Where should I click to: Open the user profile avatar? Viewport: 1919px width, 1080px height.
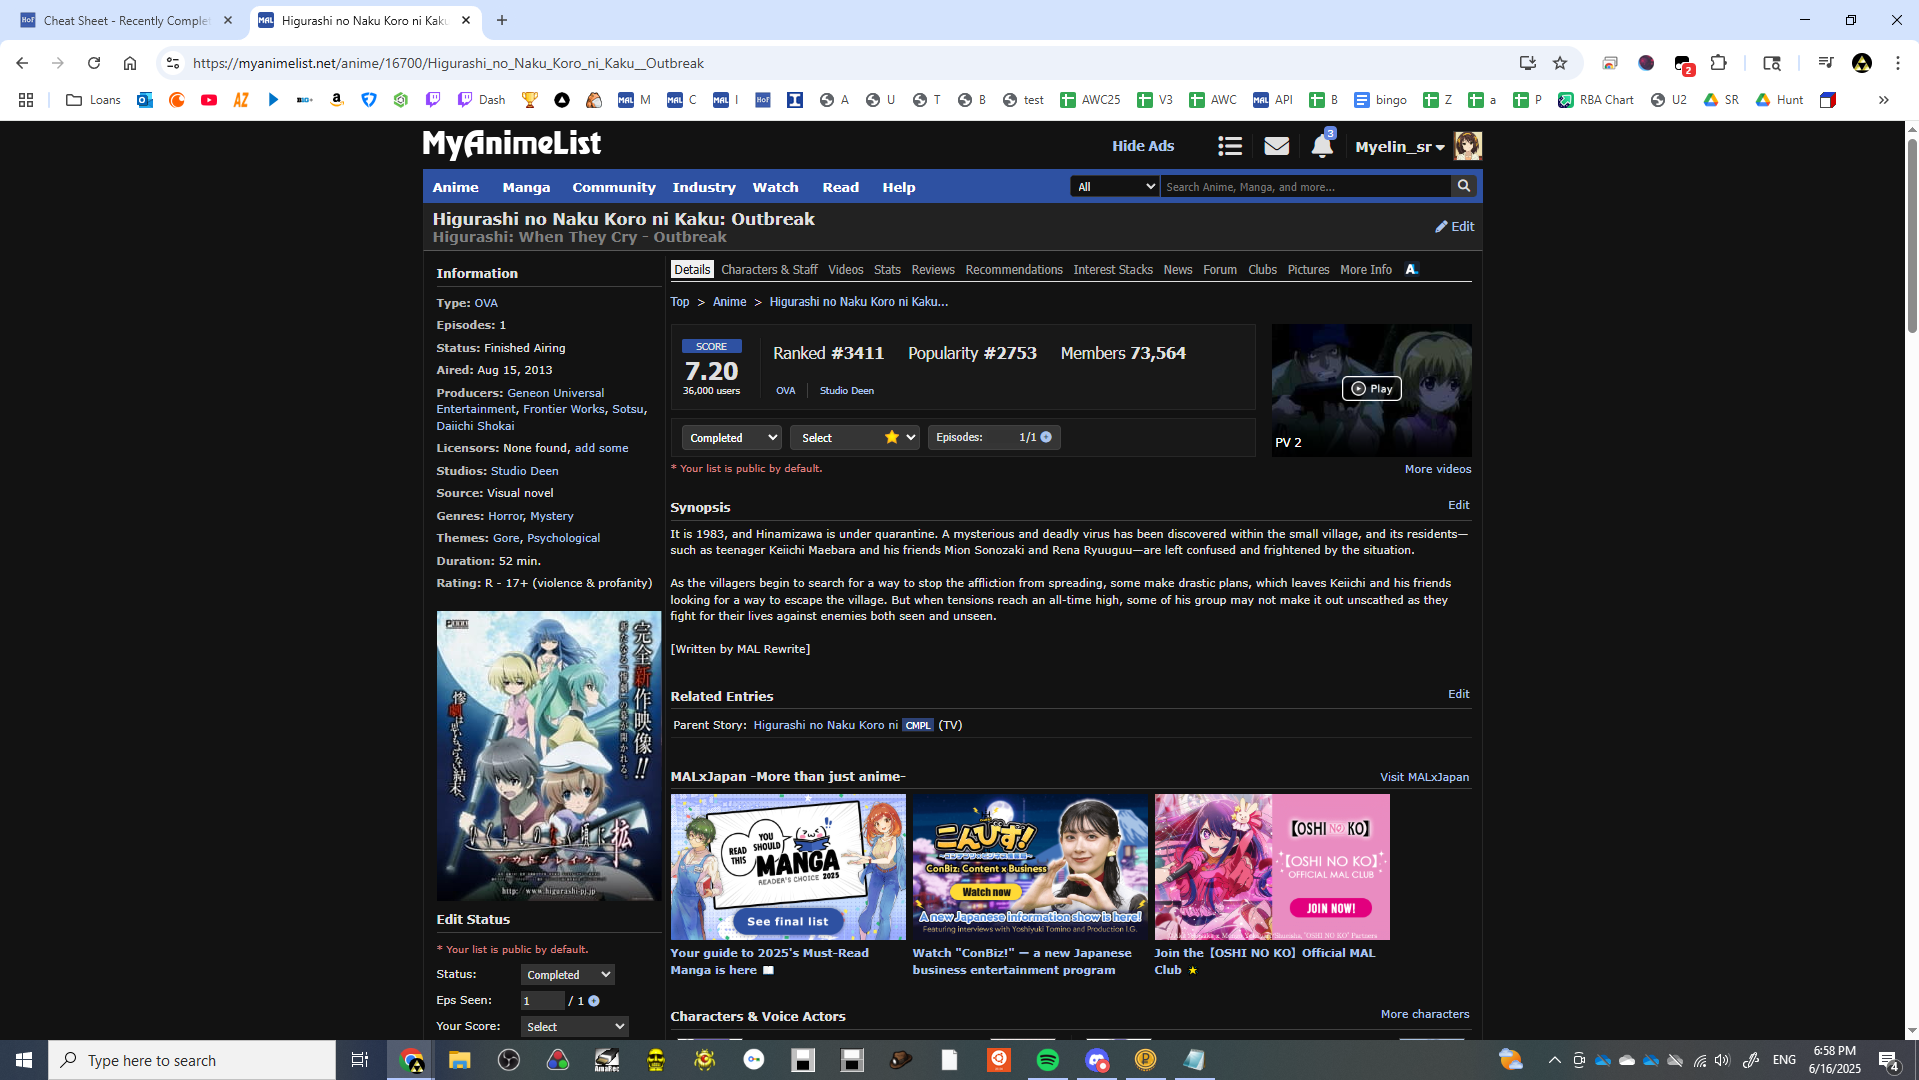(1467, 146)
